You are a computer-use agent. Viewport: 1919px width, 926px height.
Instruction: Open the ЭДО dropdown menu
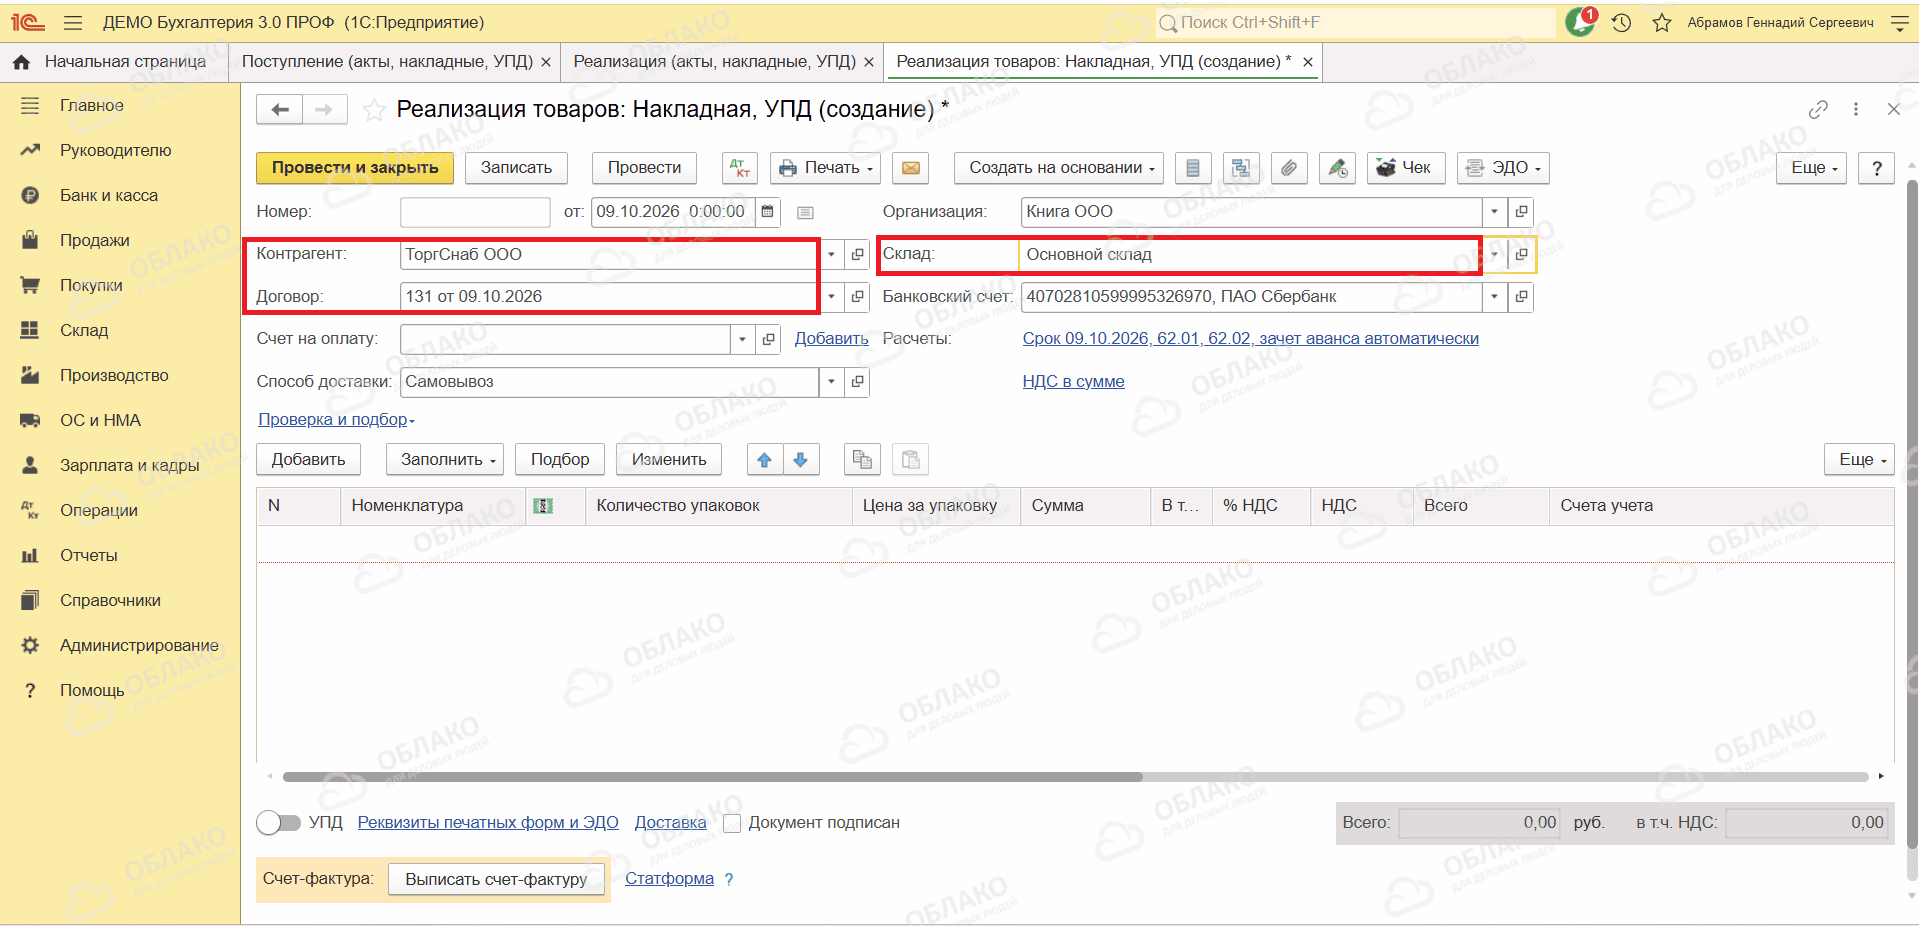tap(1503, 168)
